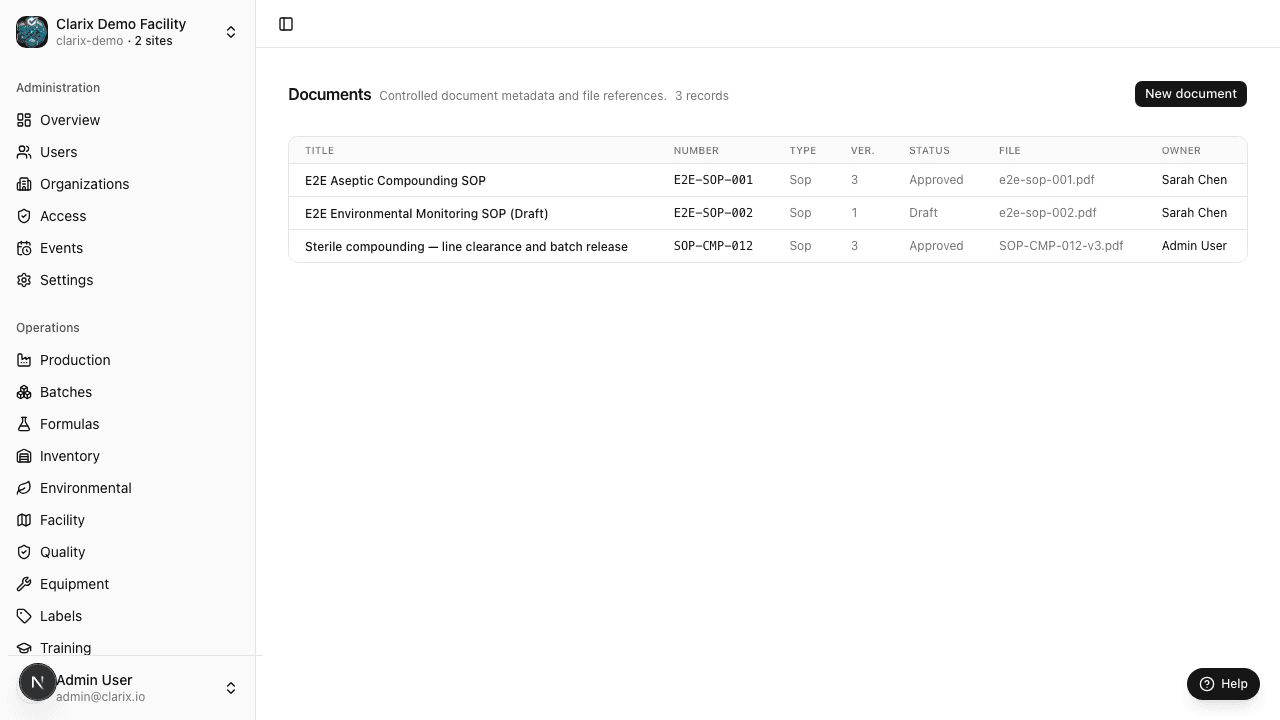1280x720 pixels.
Task: Click the NUMBER column header
Action: point(696,151)
